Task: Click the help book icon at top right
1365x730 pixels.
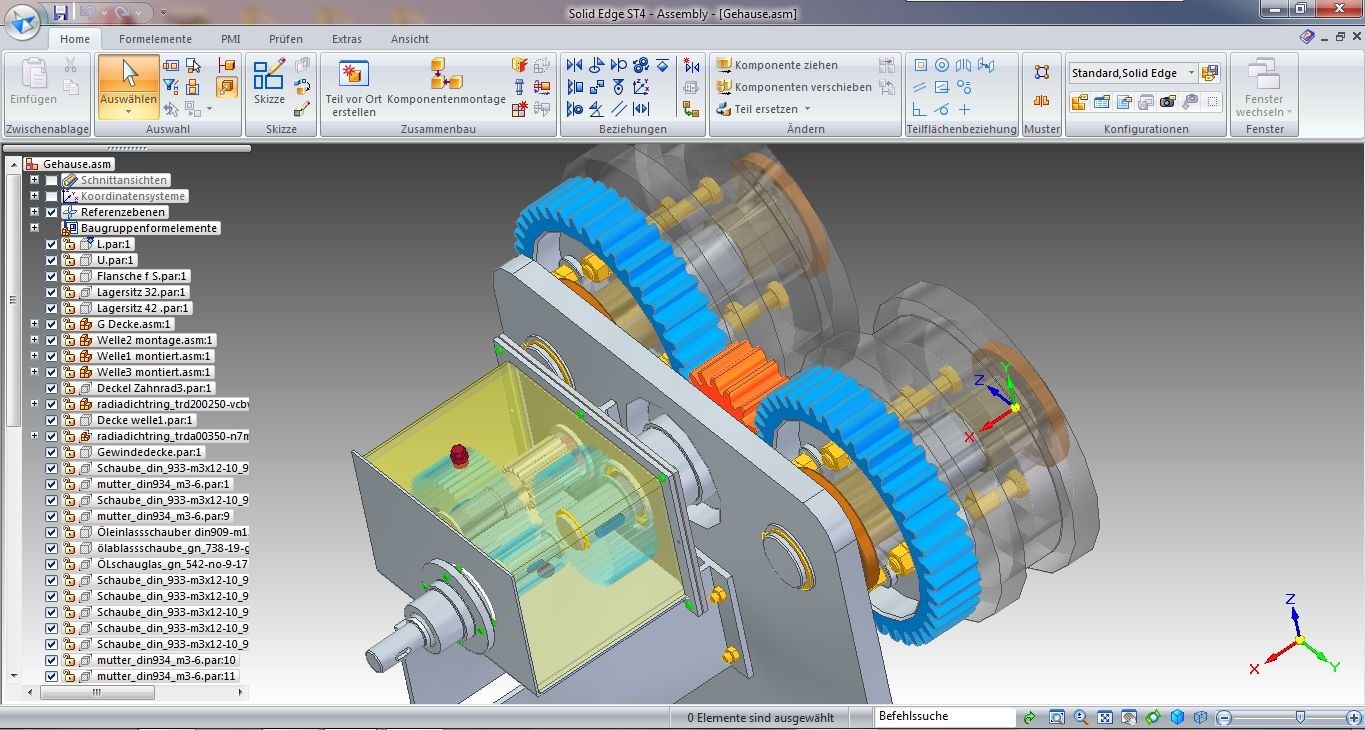Action: pyautogui.click(x=1307, y=37)
